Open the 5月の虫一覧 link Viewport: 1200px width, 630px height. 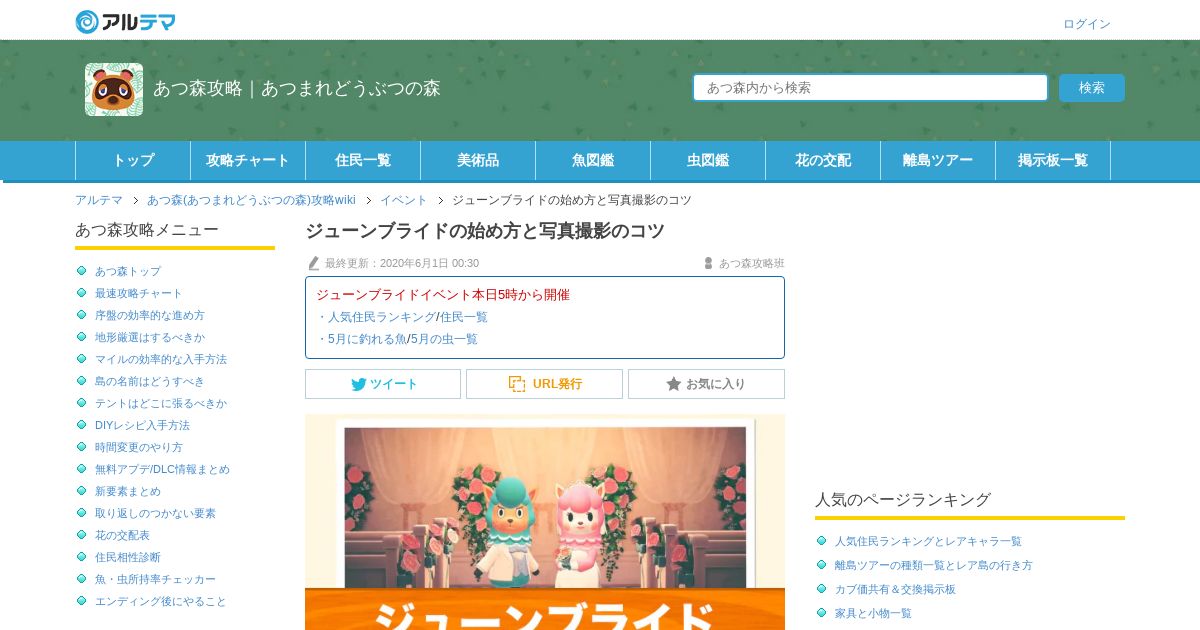click(x=444, y=339)
